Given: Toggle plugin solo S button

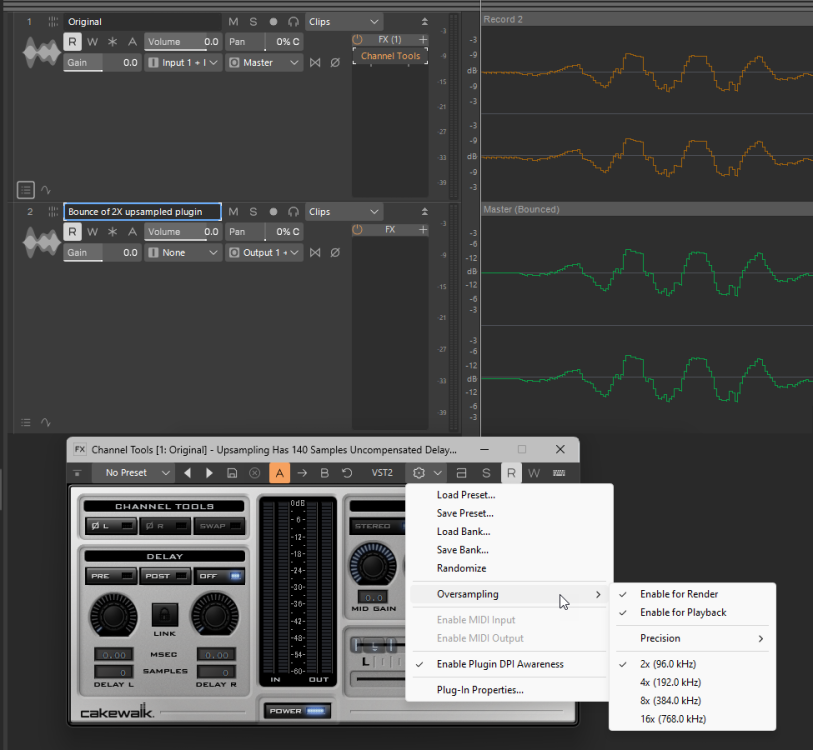Looking at the screenshot, I should (486, 473).
